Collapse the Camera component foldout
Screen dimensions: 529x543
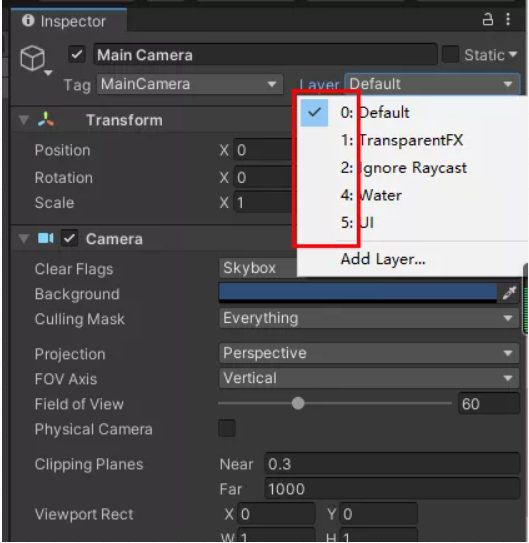[24, 239]
